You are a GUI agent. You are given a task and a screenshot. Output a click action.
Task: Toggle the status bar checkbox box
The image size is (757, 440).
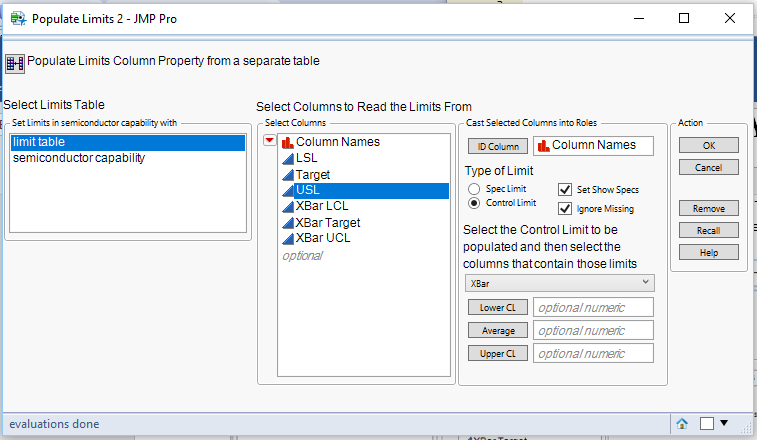click(x=706, y=423)
